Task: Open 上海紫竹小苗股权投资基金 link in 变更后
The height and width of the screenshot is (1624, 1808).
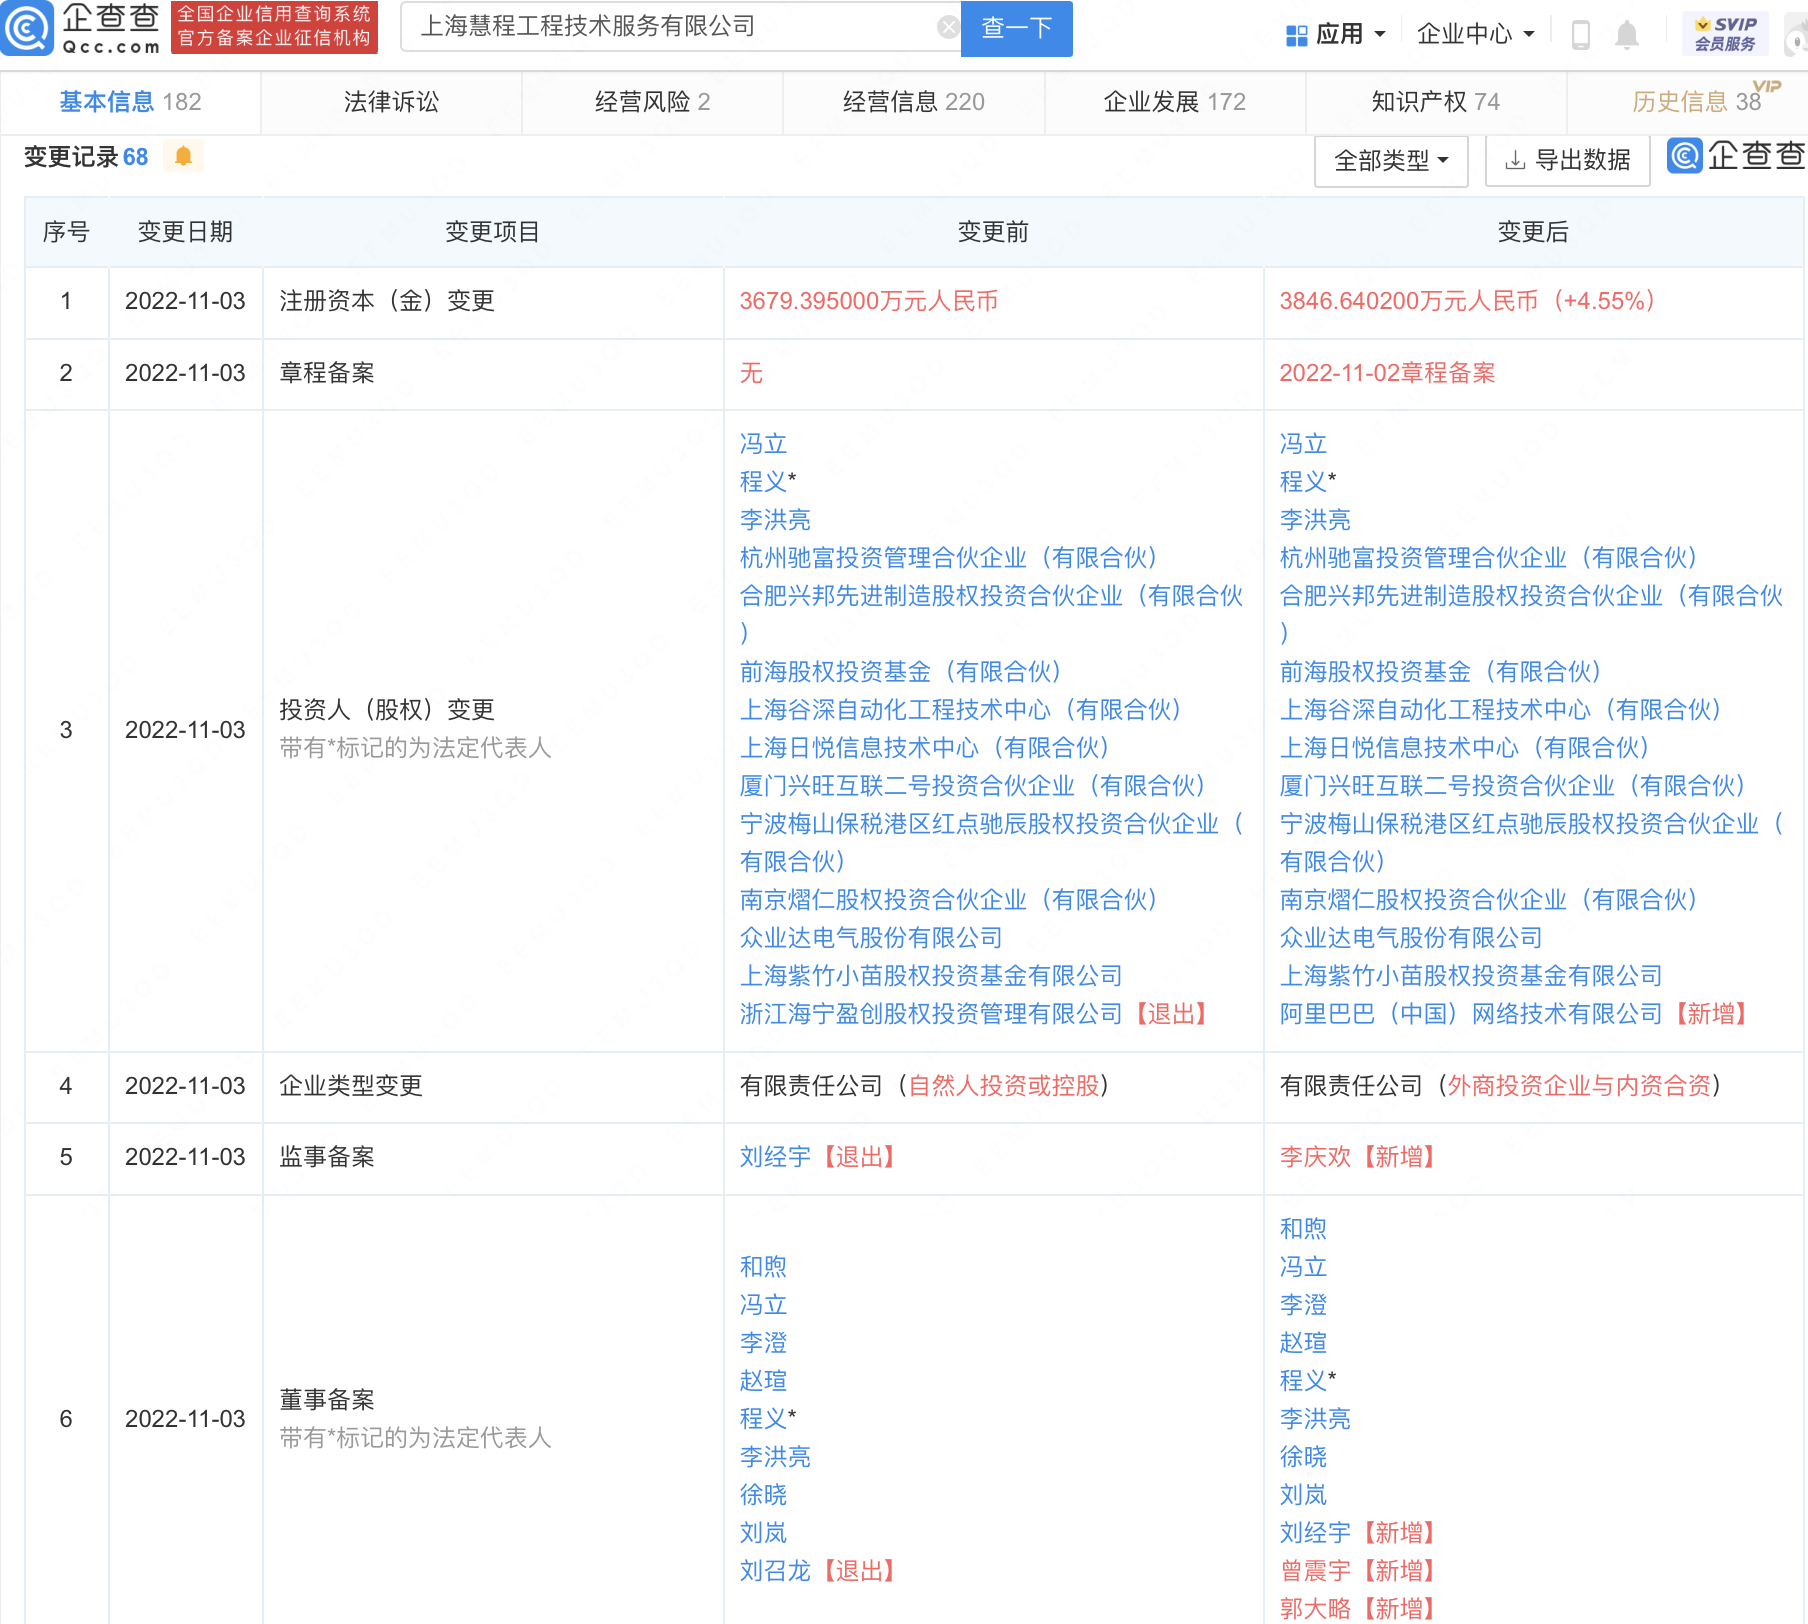Action: 1470,976
